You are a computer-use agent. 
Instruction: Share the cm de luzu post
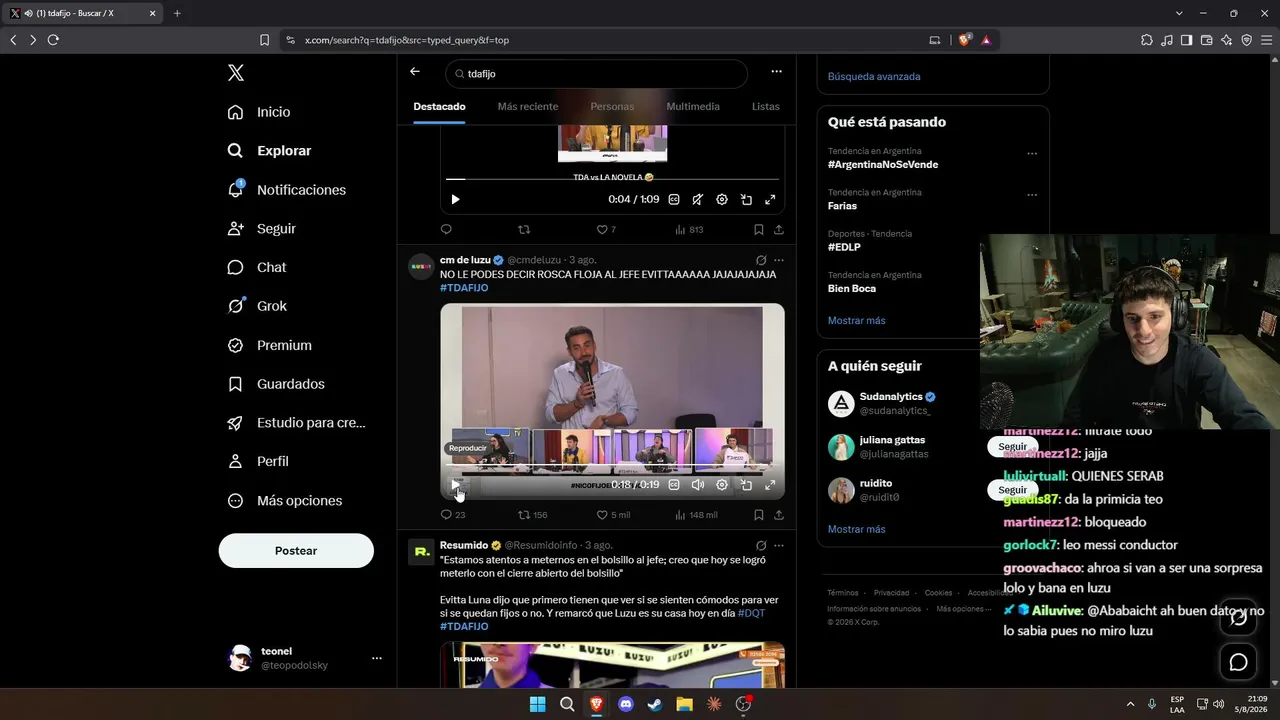point(778,515)
